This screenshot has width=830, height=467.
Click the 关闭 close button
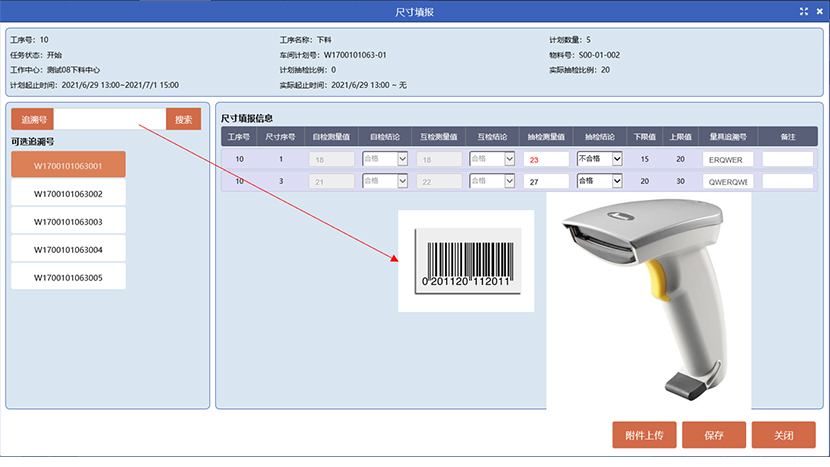pos(783,435)
